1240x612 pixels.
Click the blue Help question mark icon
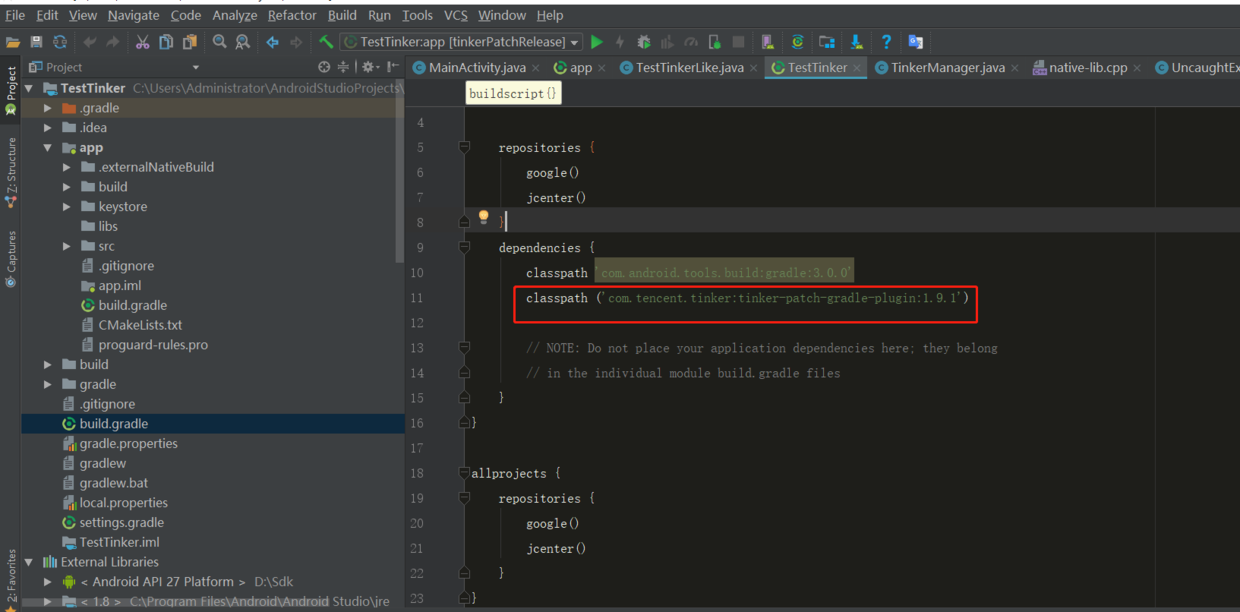pyautogui.click(x=886, y=42)
